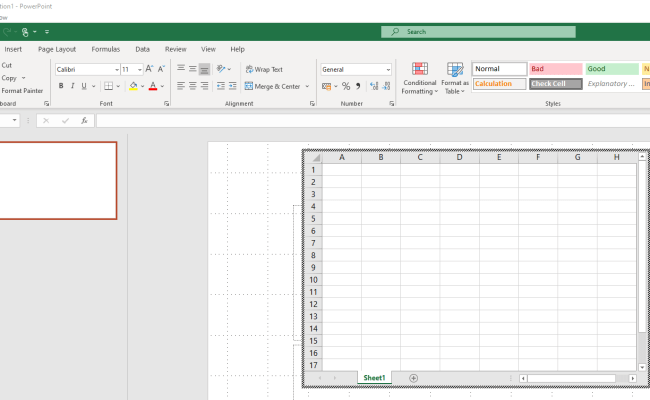This screenshot has height=400, width=650.
Task: Toggle Bold formatting
Action: point(61,86)
